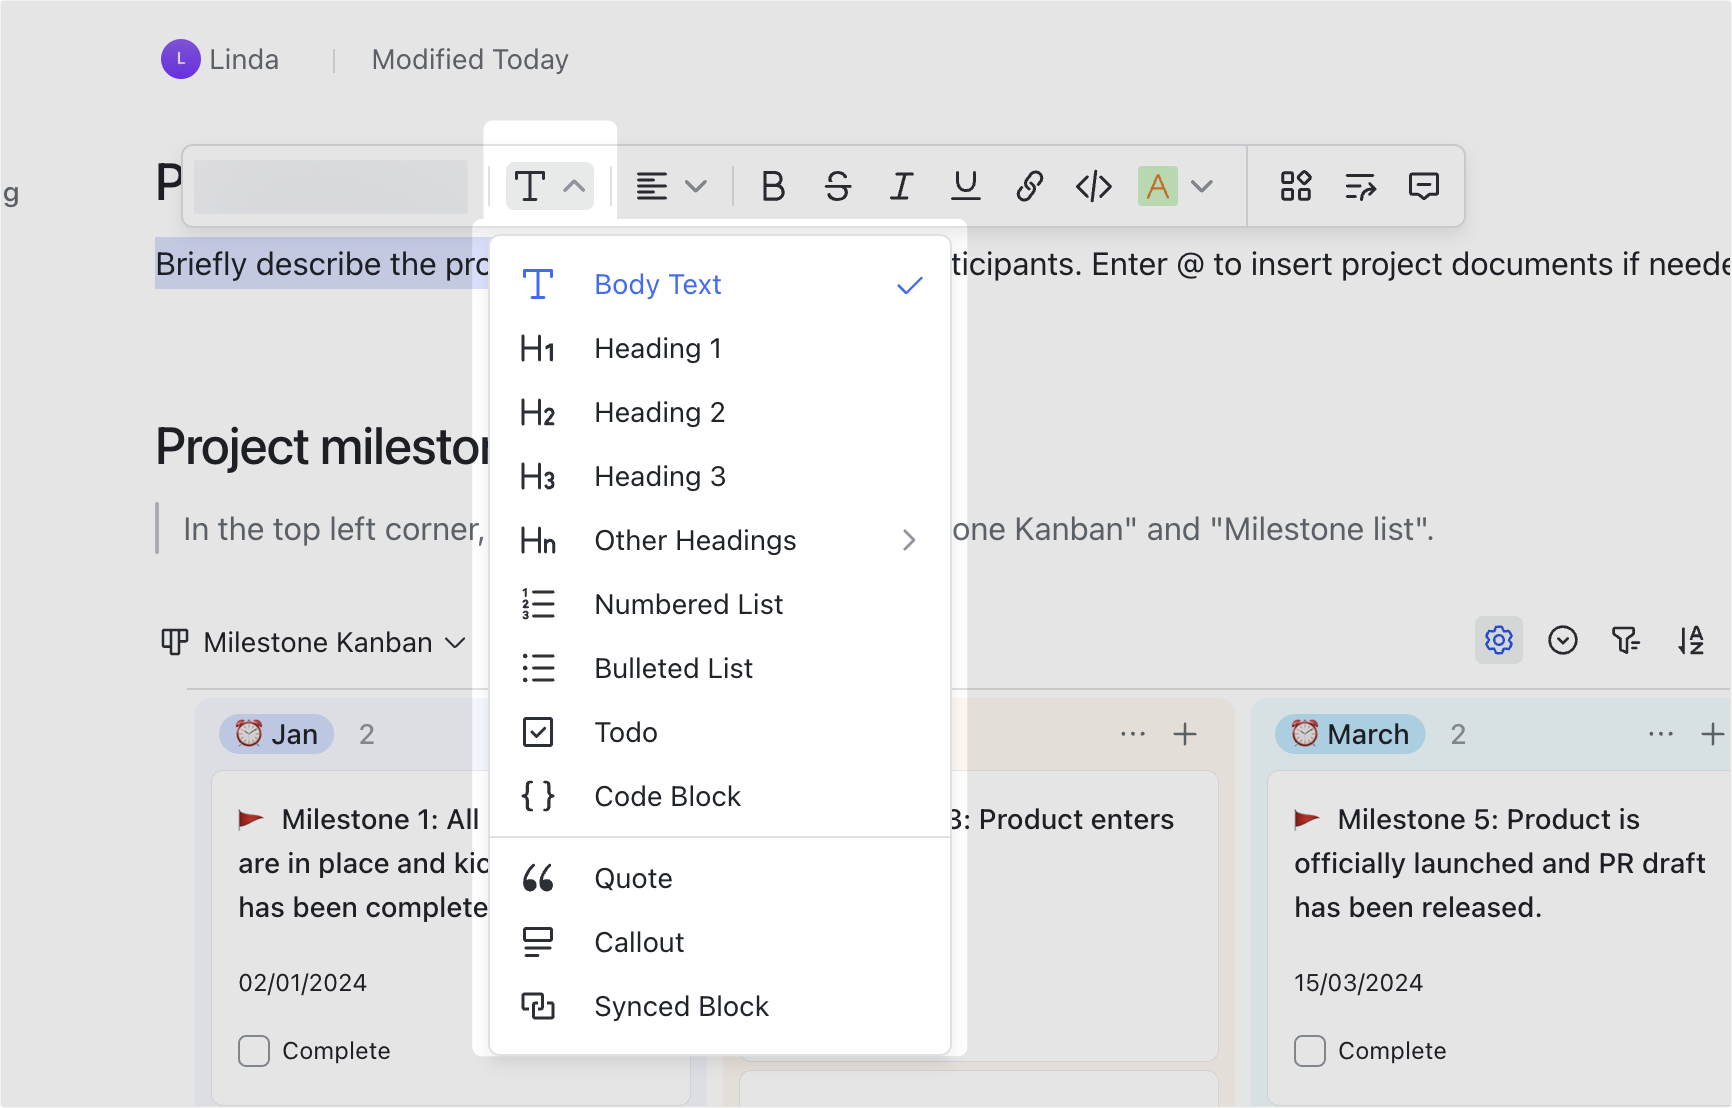
Task: Click the Project milestones heading
Action: [x=322, y=446]
